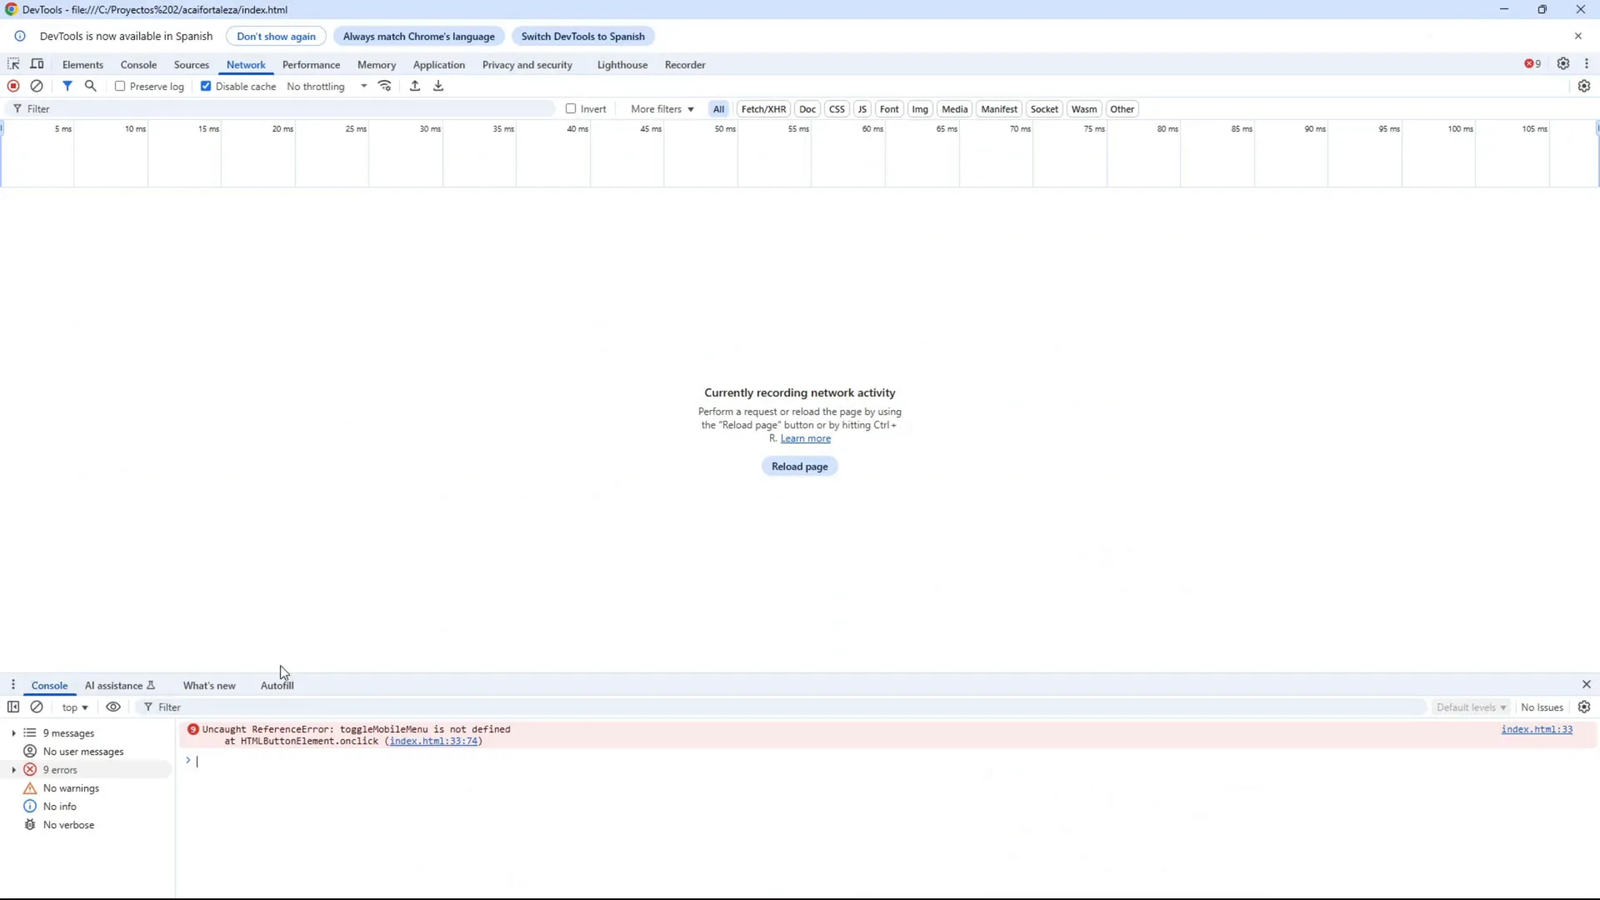Open the index.html:33:74 error link
The width and height of the screenshot is (1600, 900).
pyautogui.click(x=434, y=741)
